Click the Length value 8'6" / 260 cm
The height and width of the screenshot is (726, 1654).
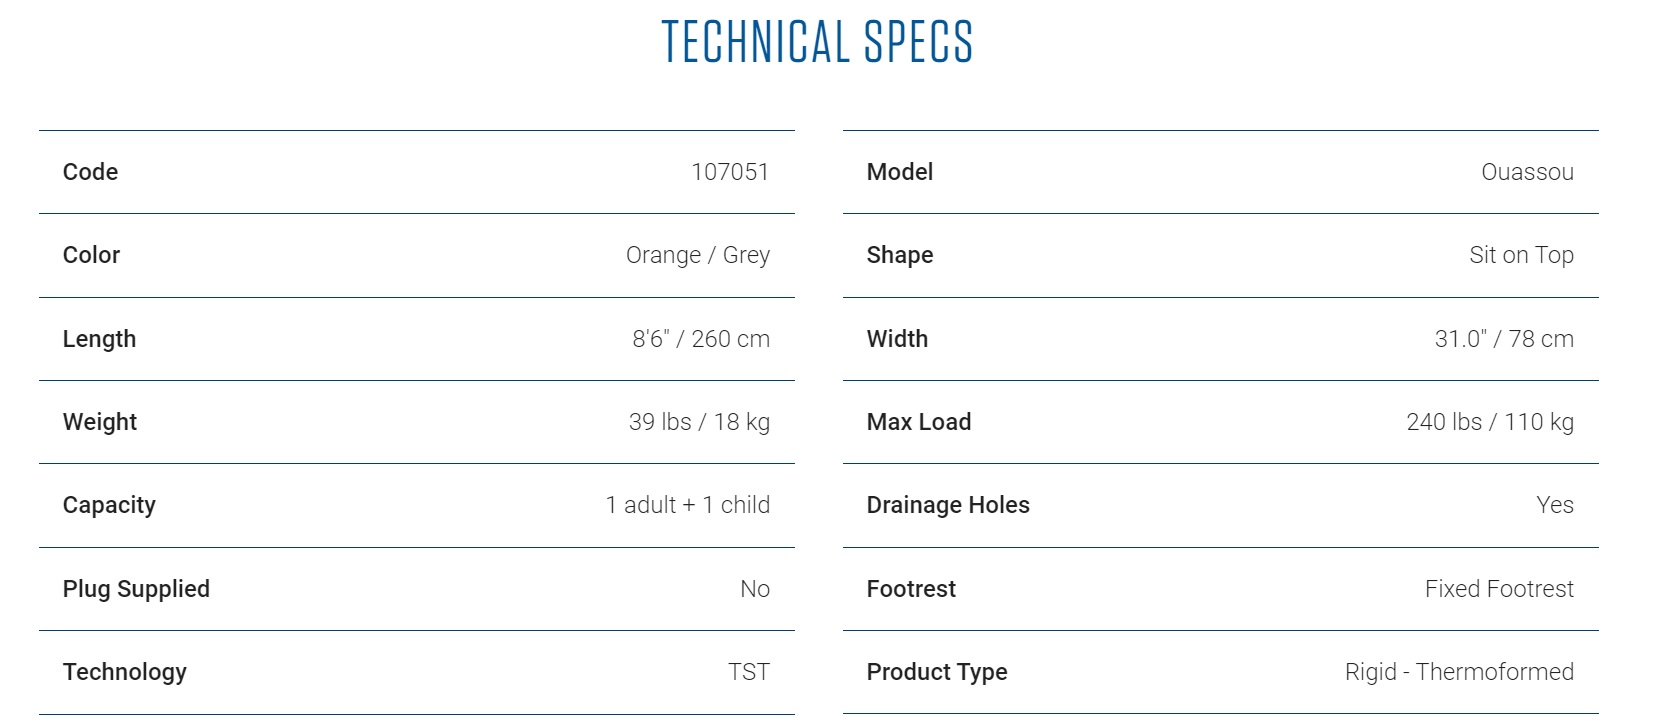[x=700, y=339]
